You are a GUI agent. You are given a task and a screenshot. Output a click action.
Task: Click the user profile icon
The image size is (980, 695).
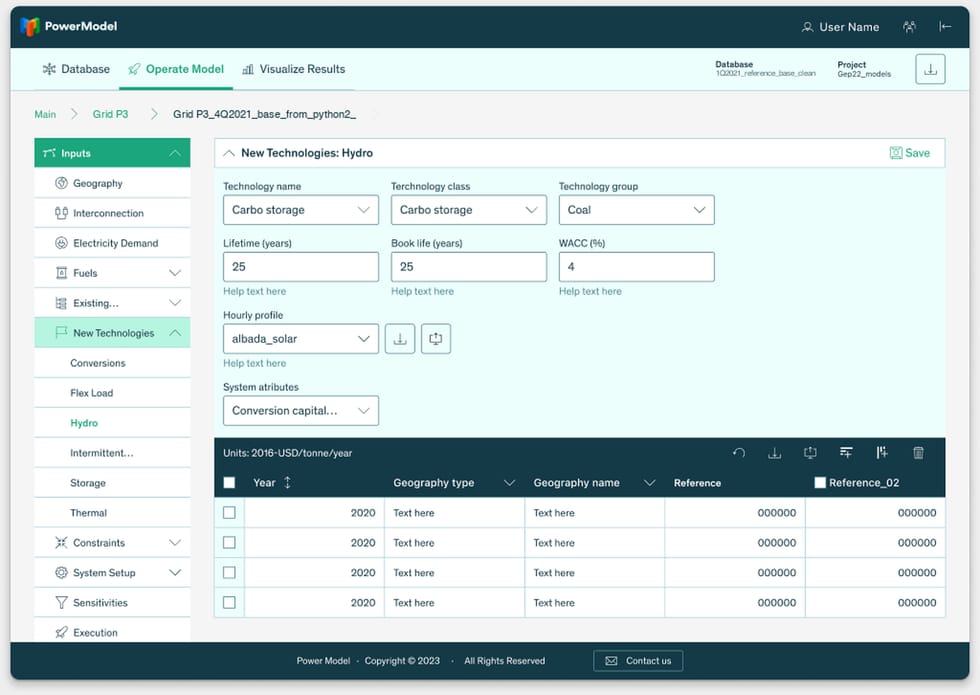click(x=808, y=27)
